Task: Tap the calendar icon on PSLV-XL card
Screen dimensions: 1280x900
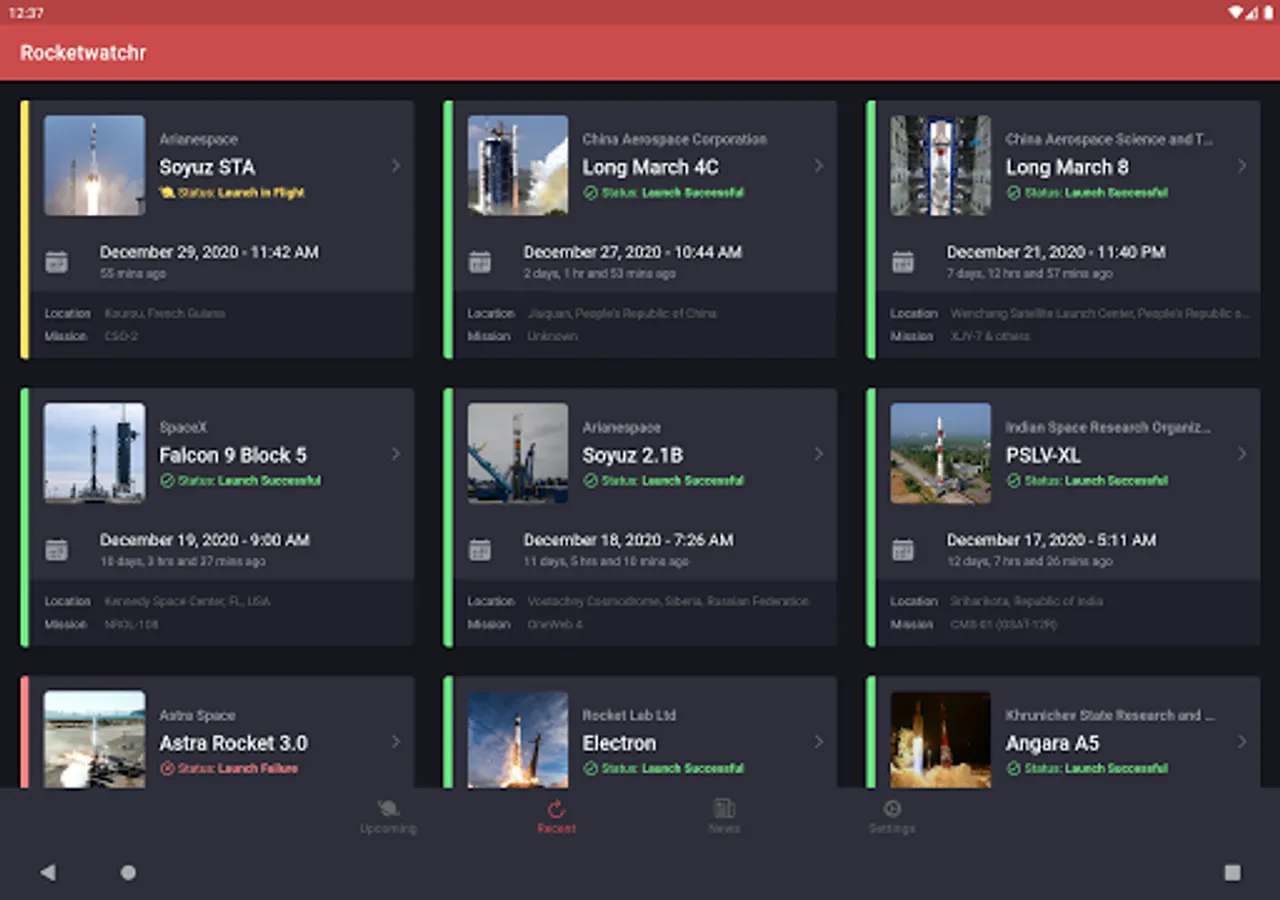Action: 903,550
